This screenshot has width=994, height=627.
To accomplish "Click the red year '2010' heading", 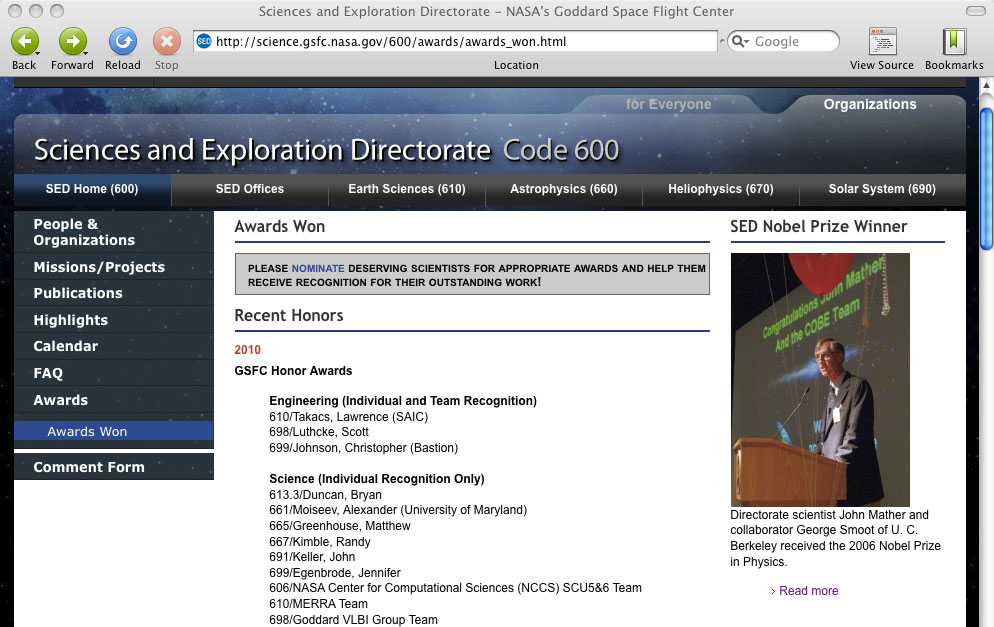I will tap(247, 350).
